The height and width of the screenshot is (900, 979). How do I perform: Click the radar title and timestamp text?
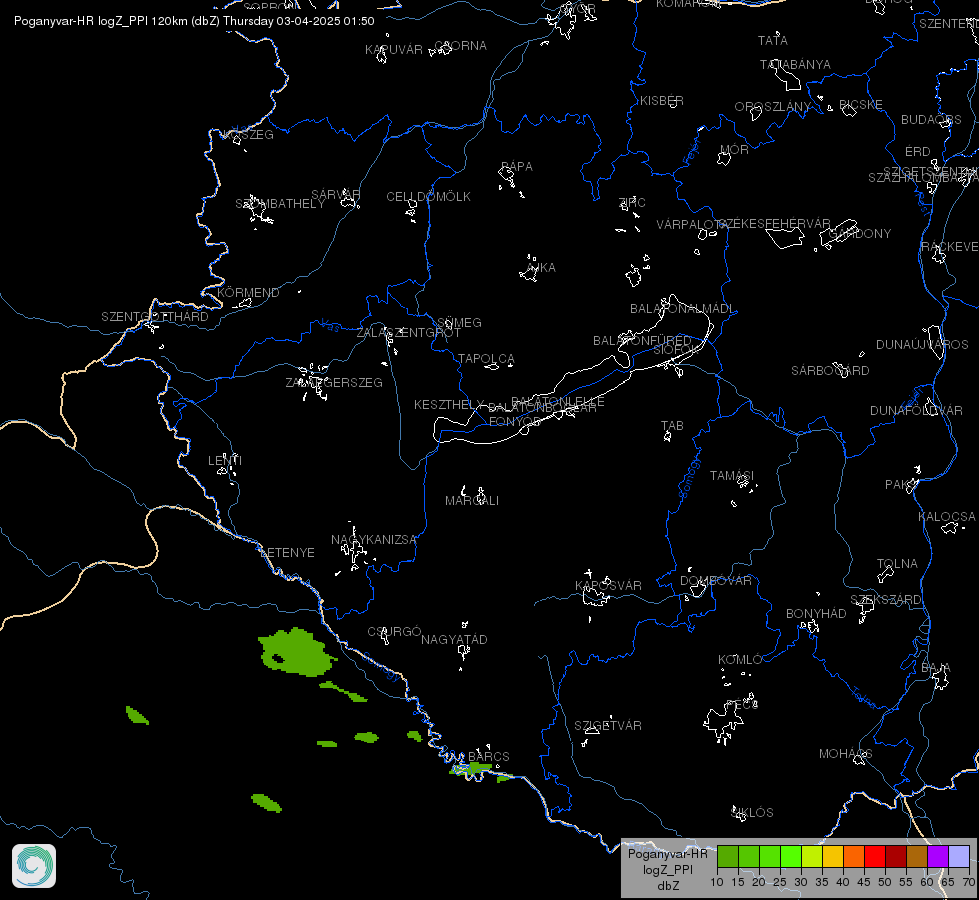coord(194,21)
